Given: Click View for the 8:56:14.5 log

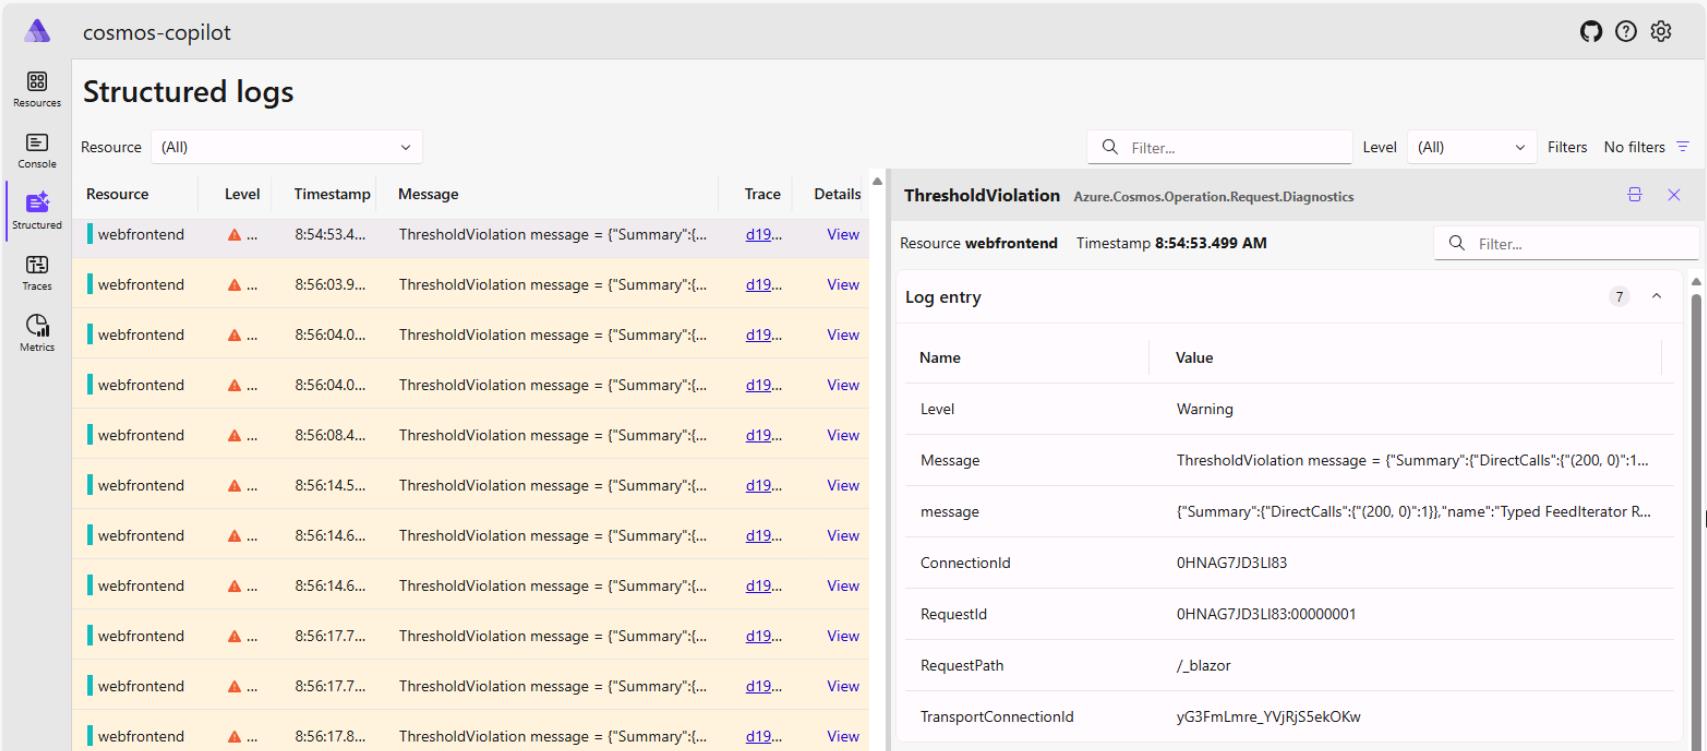Looking at the screenshot, I should coord(843,485).
